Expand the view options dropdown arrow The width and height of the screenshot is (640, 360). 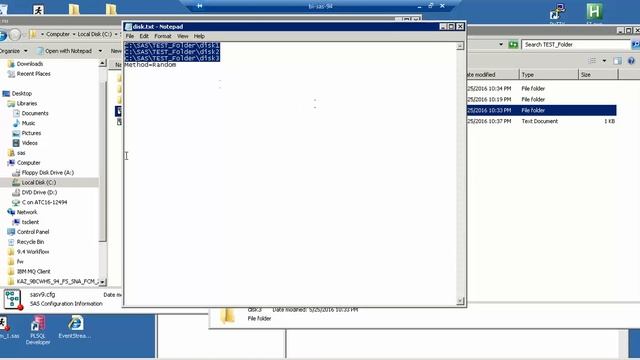click(604, 61)
